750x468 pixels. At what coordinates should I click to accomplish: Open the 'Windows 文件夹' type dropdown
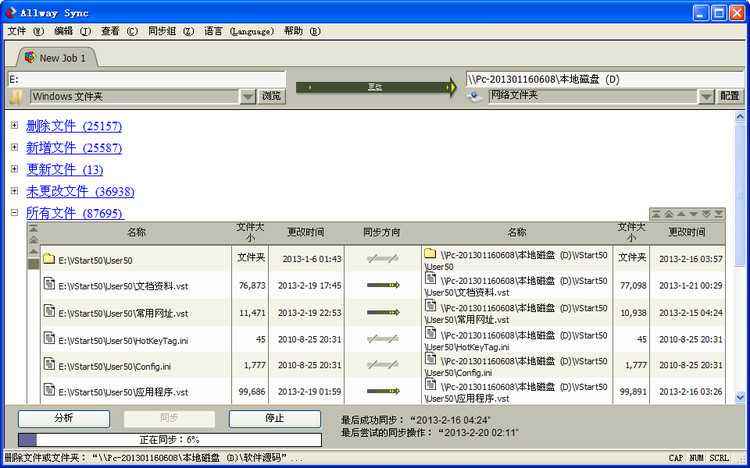(247, 97)
